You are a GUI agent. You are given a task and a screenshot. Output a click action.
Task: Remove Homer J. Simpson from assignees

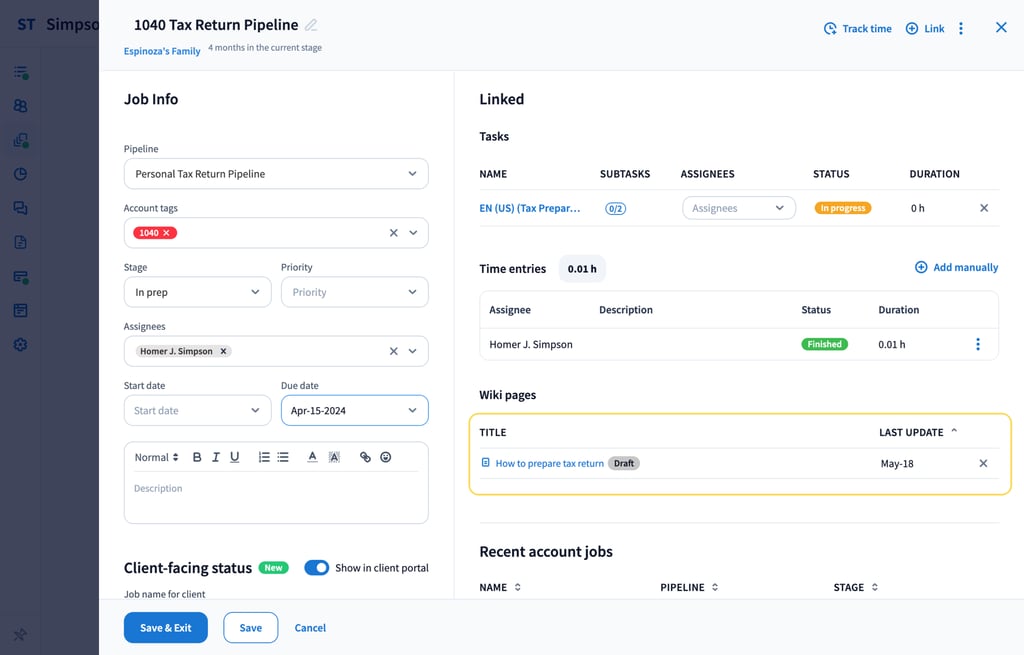point(223,352)
